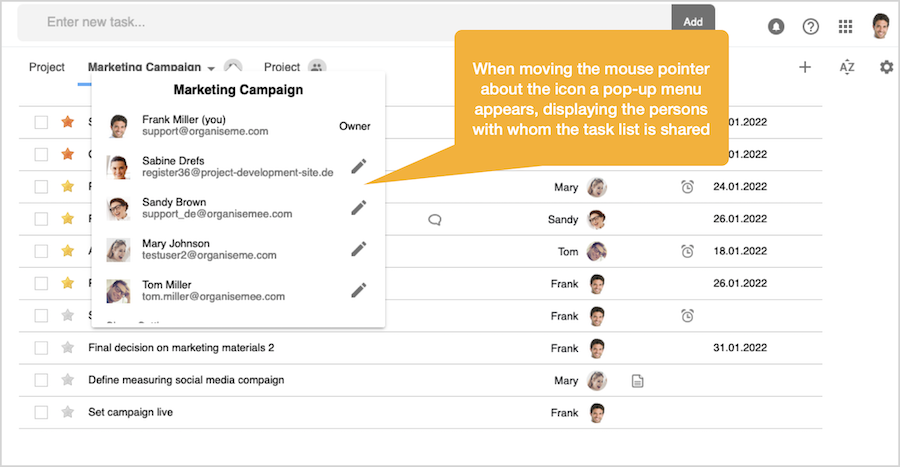Switch to the shared Project tab
Viewport: 900px width, 467px height.
[282, 67]
